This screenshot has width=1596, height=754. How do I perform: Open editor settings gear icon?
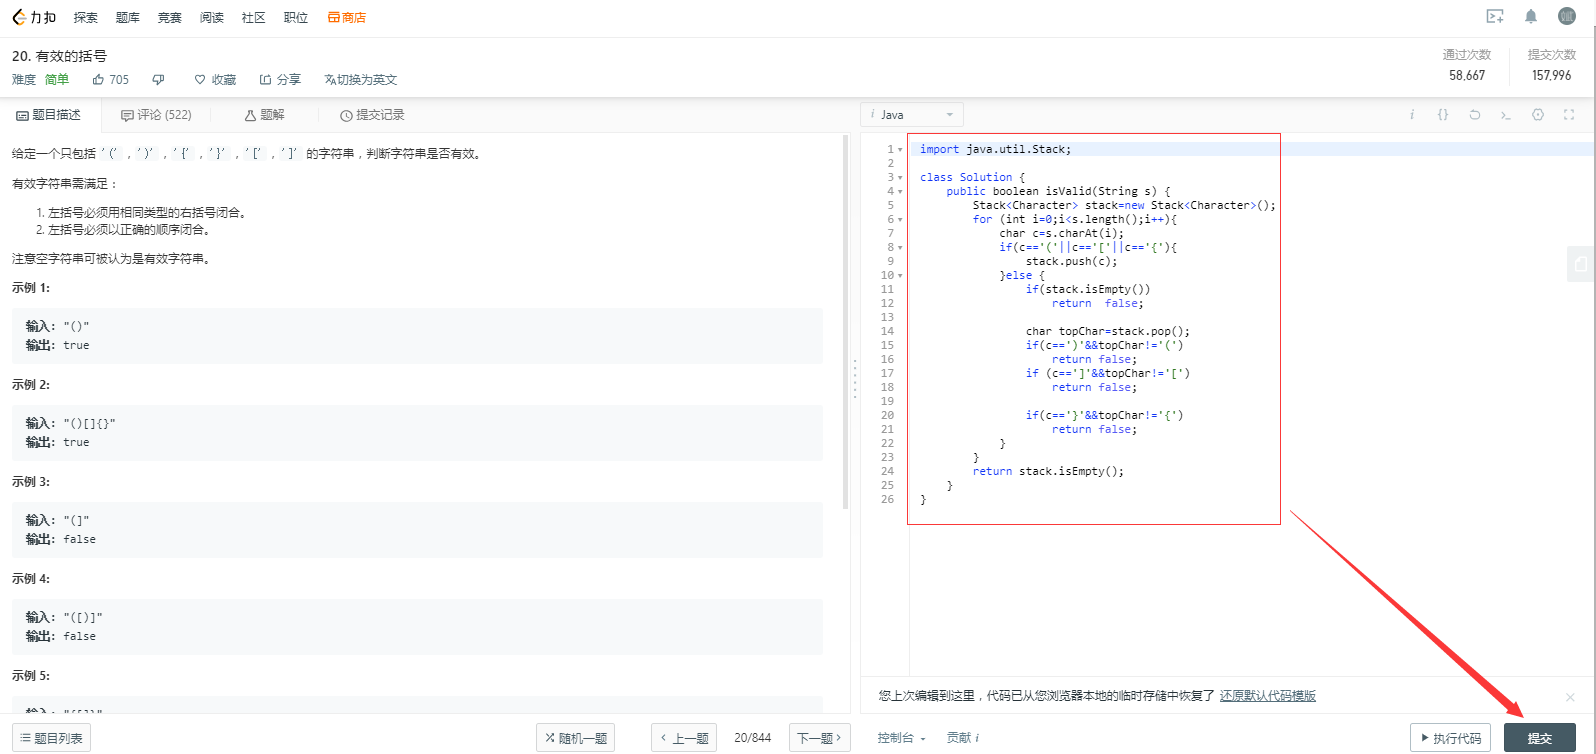tap(1538, 115)
